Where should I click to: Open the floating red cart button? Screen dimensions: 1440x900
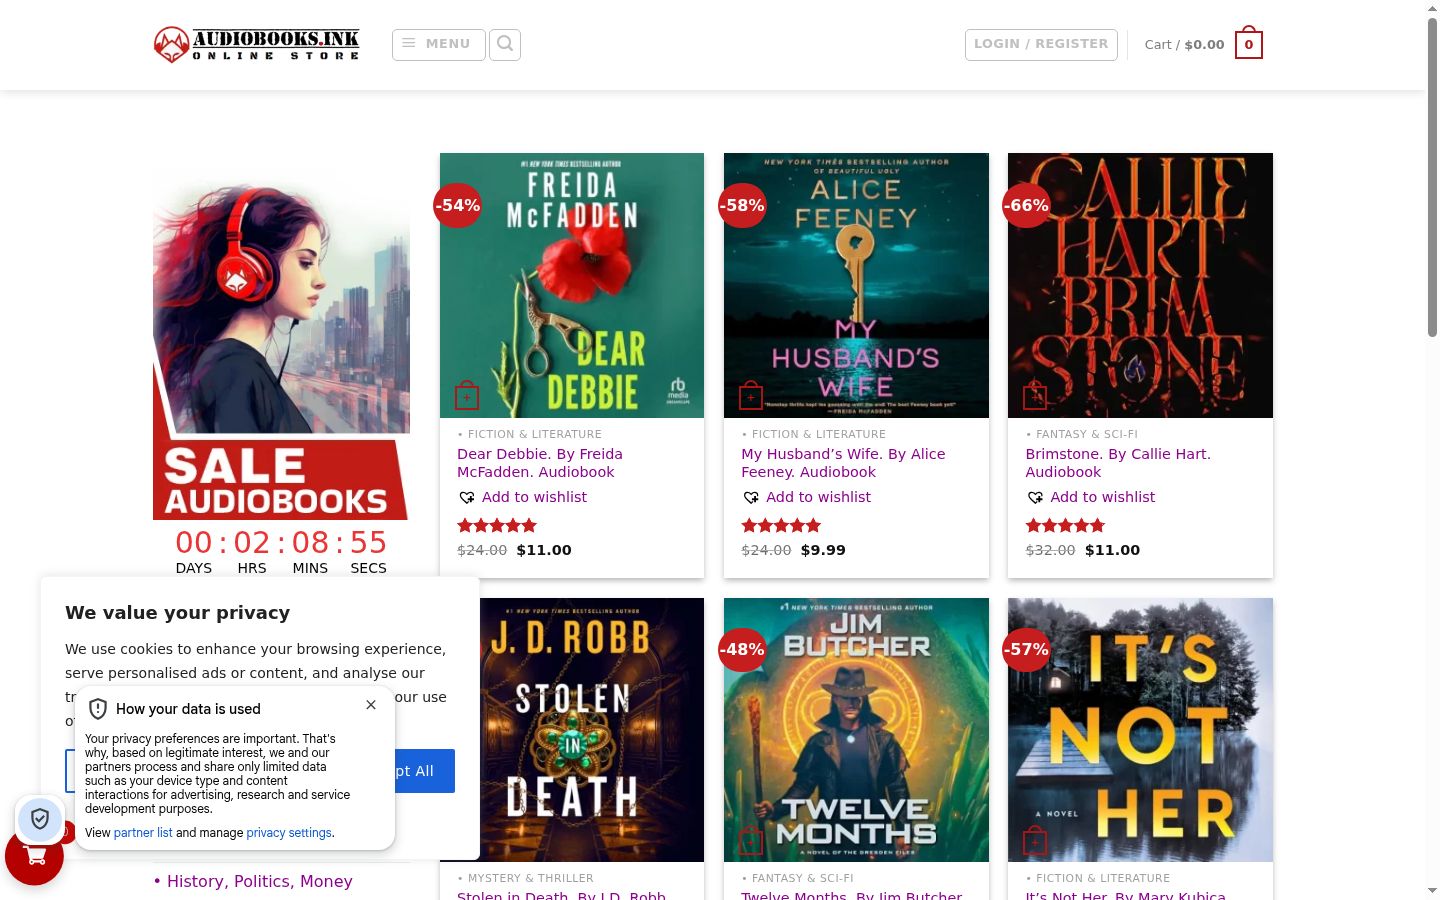[x=34, y=856]
